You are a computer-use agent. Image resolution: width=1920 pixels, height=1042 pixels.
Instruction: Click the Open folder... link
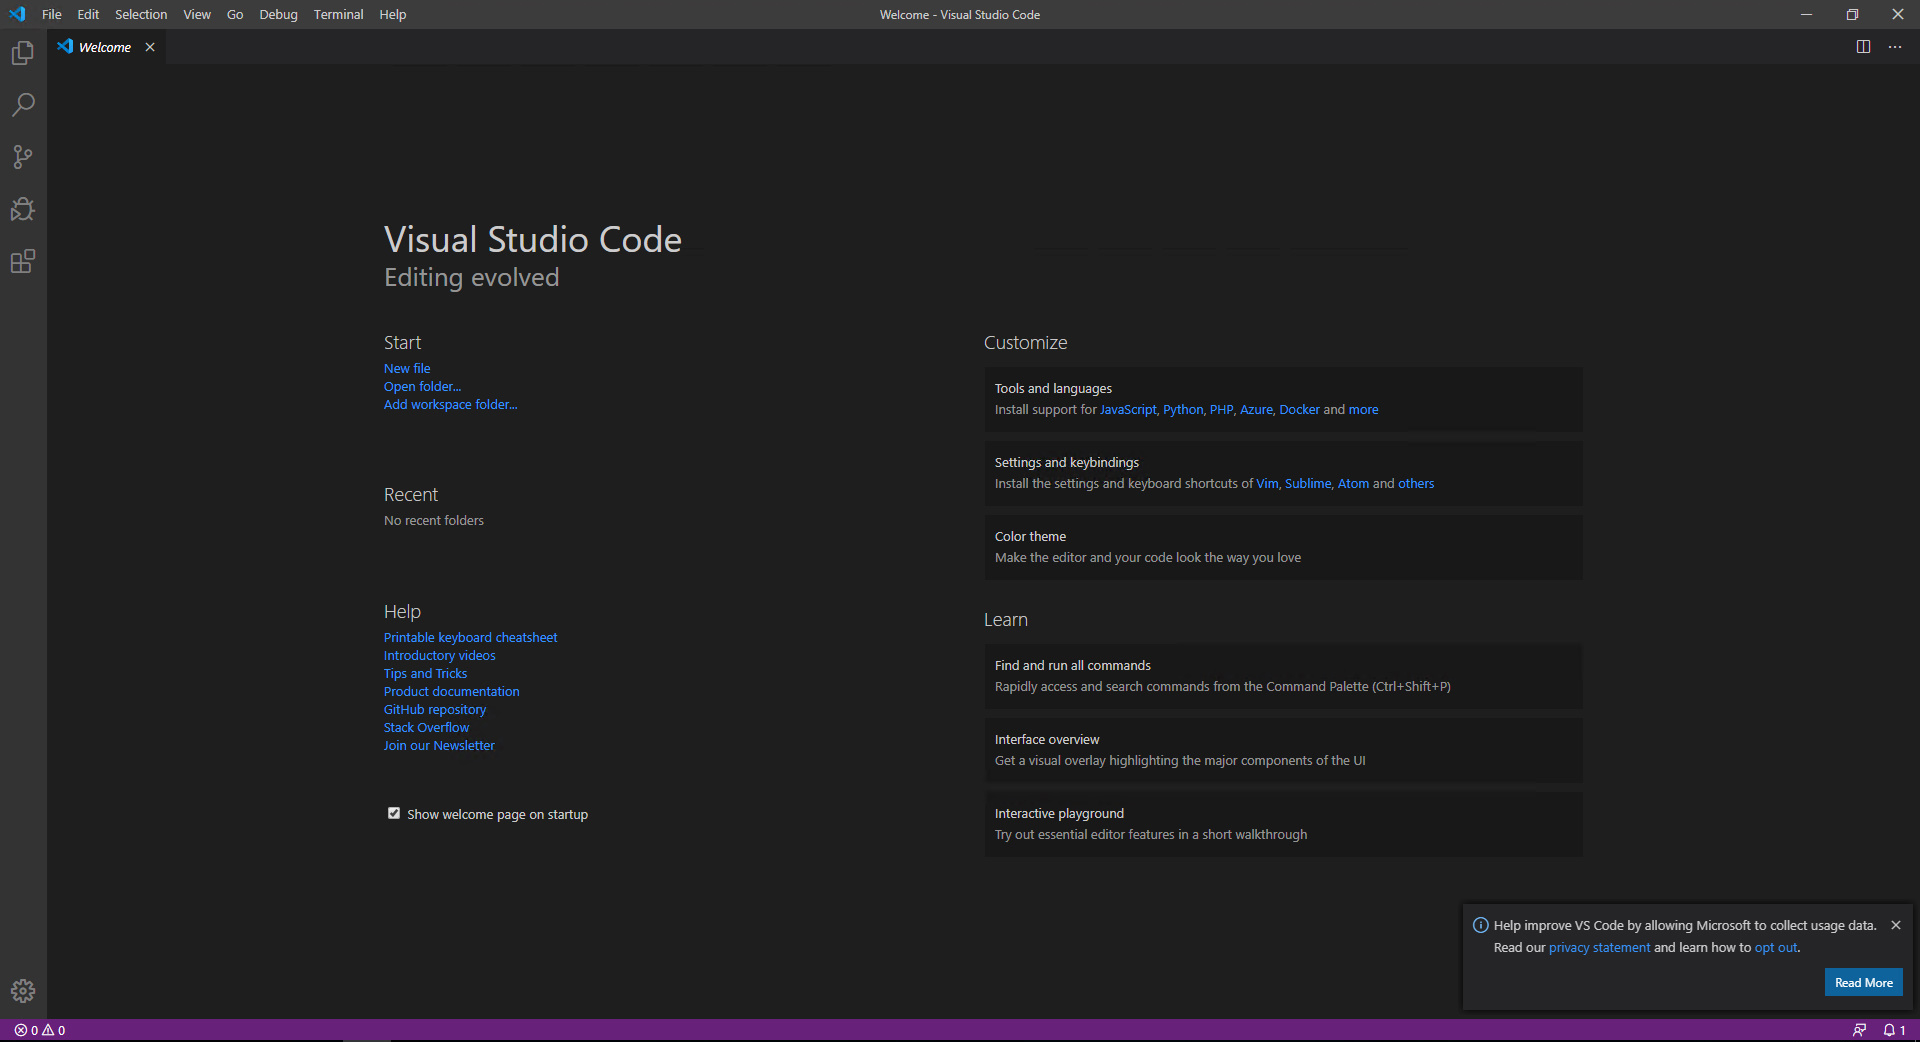click(x=422, y=386)
